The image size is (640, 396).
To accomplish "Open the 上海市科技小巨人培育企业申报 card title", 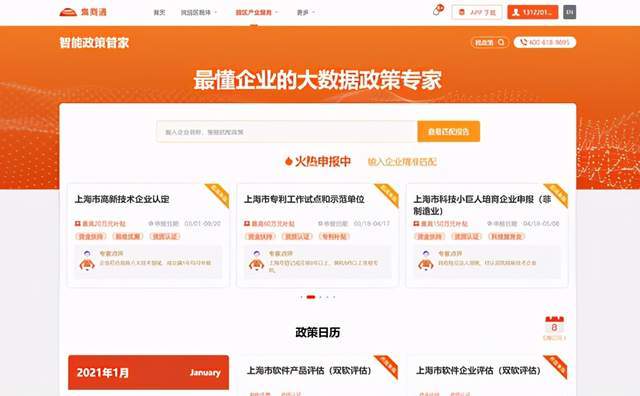I will pos(482,205).
